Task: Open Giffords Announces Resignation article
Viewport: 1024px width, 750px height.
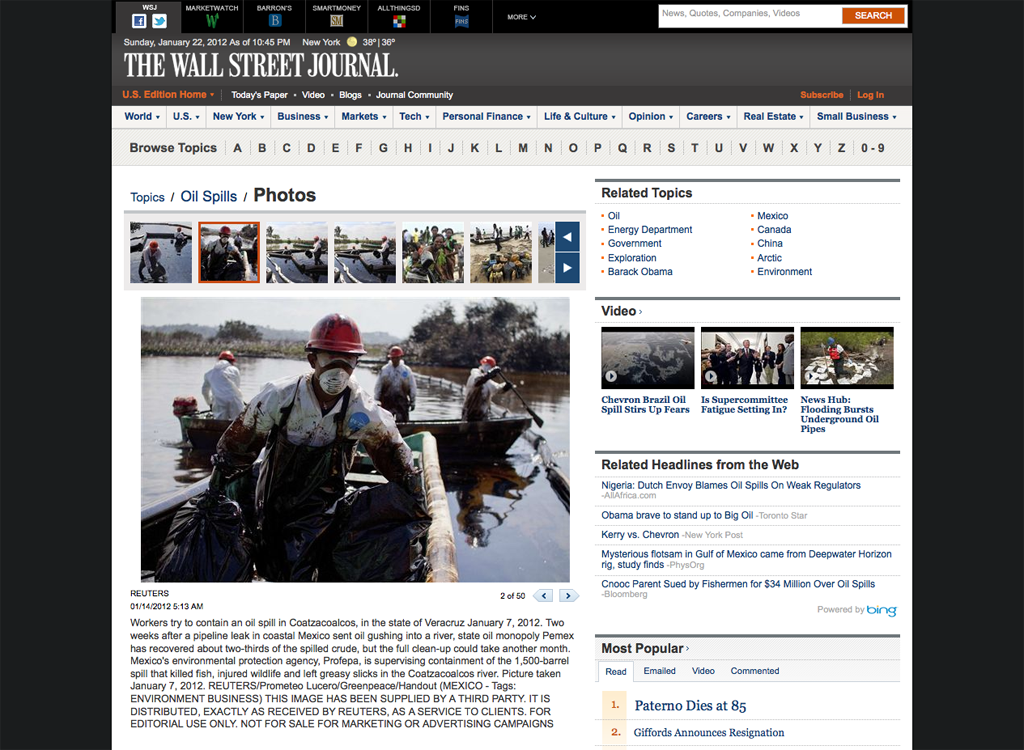Action: (x=709, y=733)
